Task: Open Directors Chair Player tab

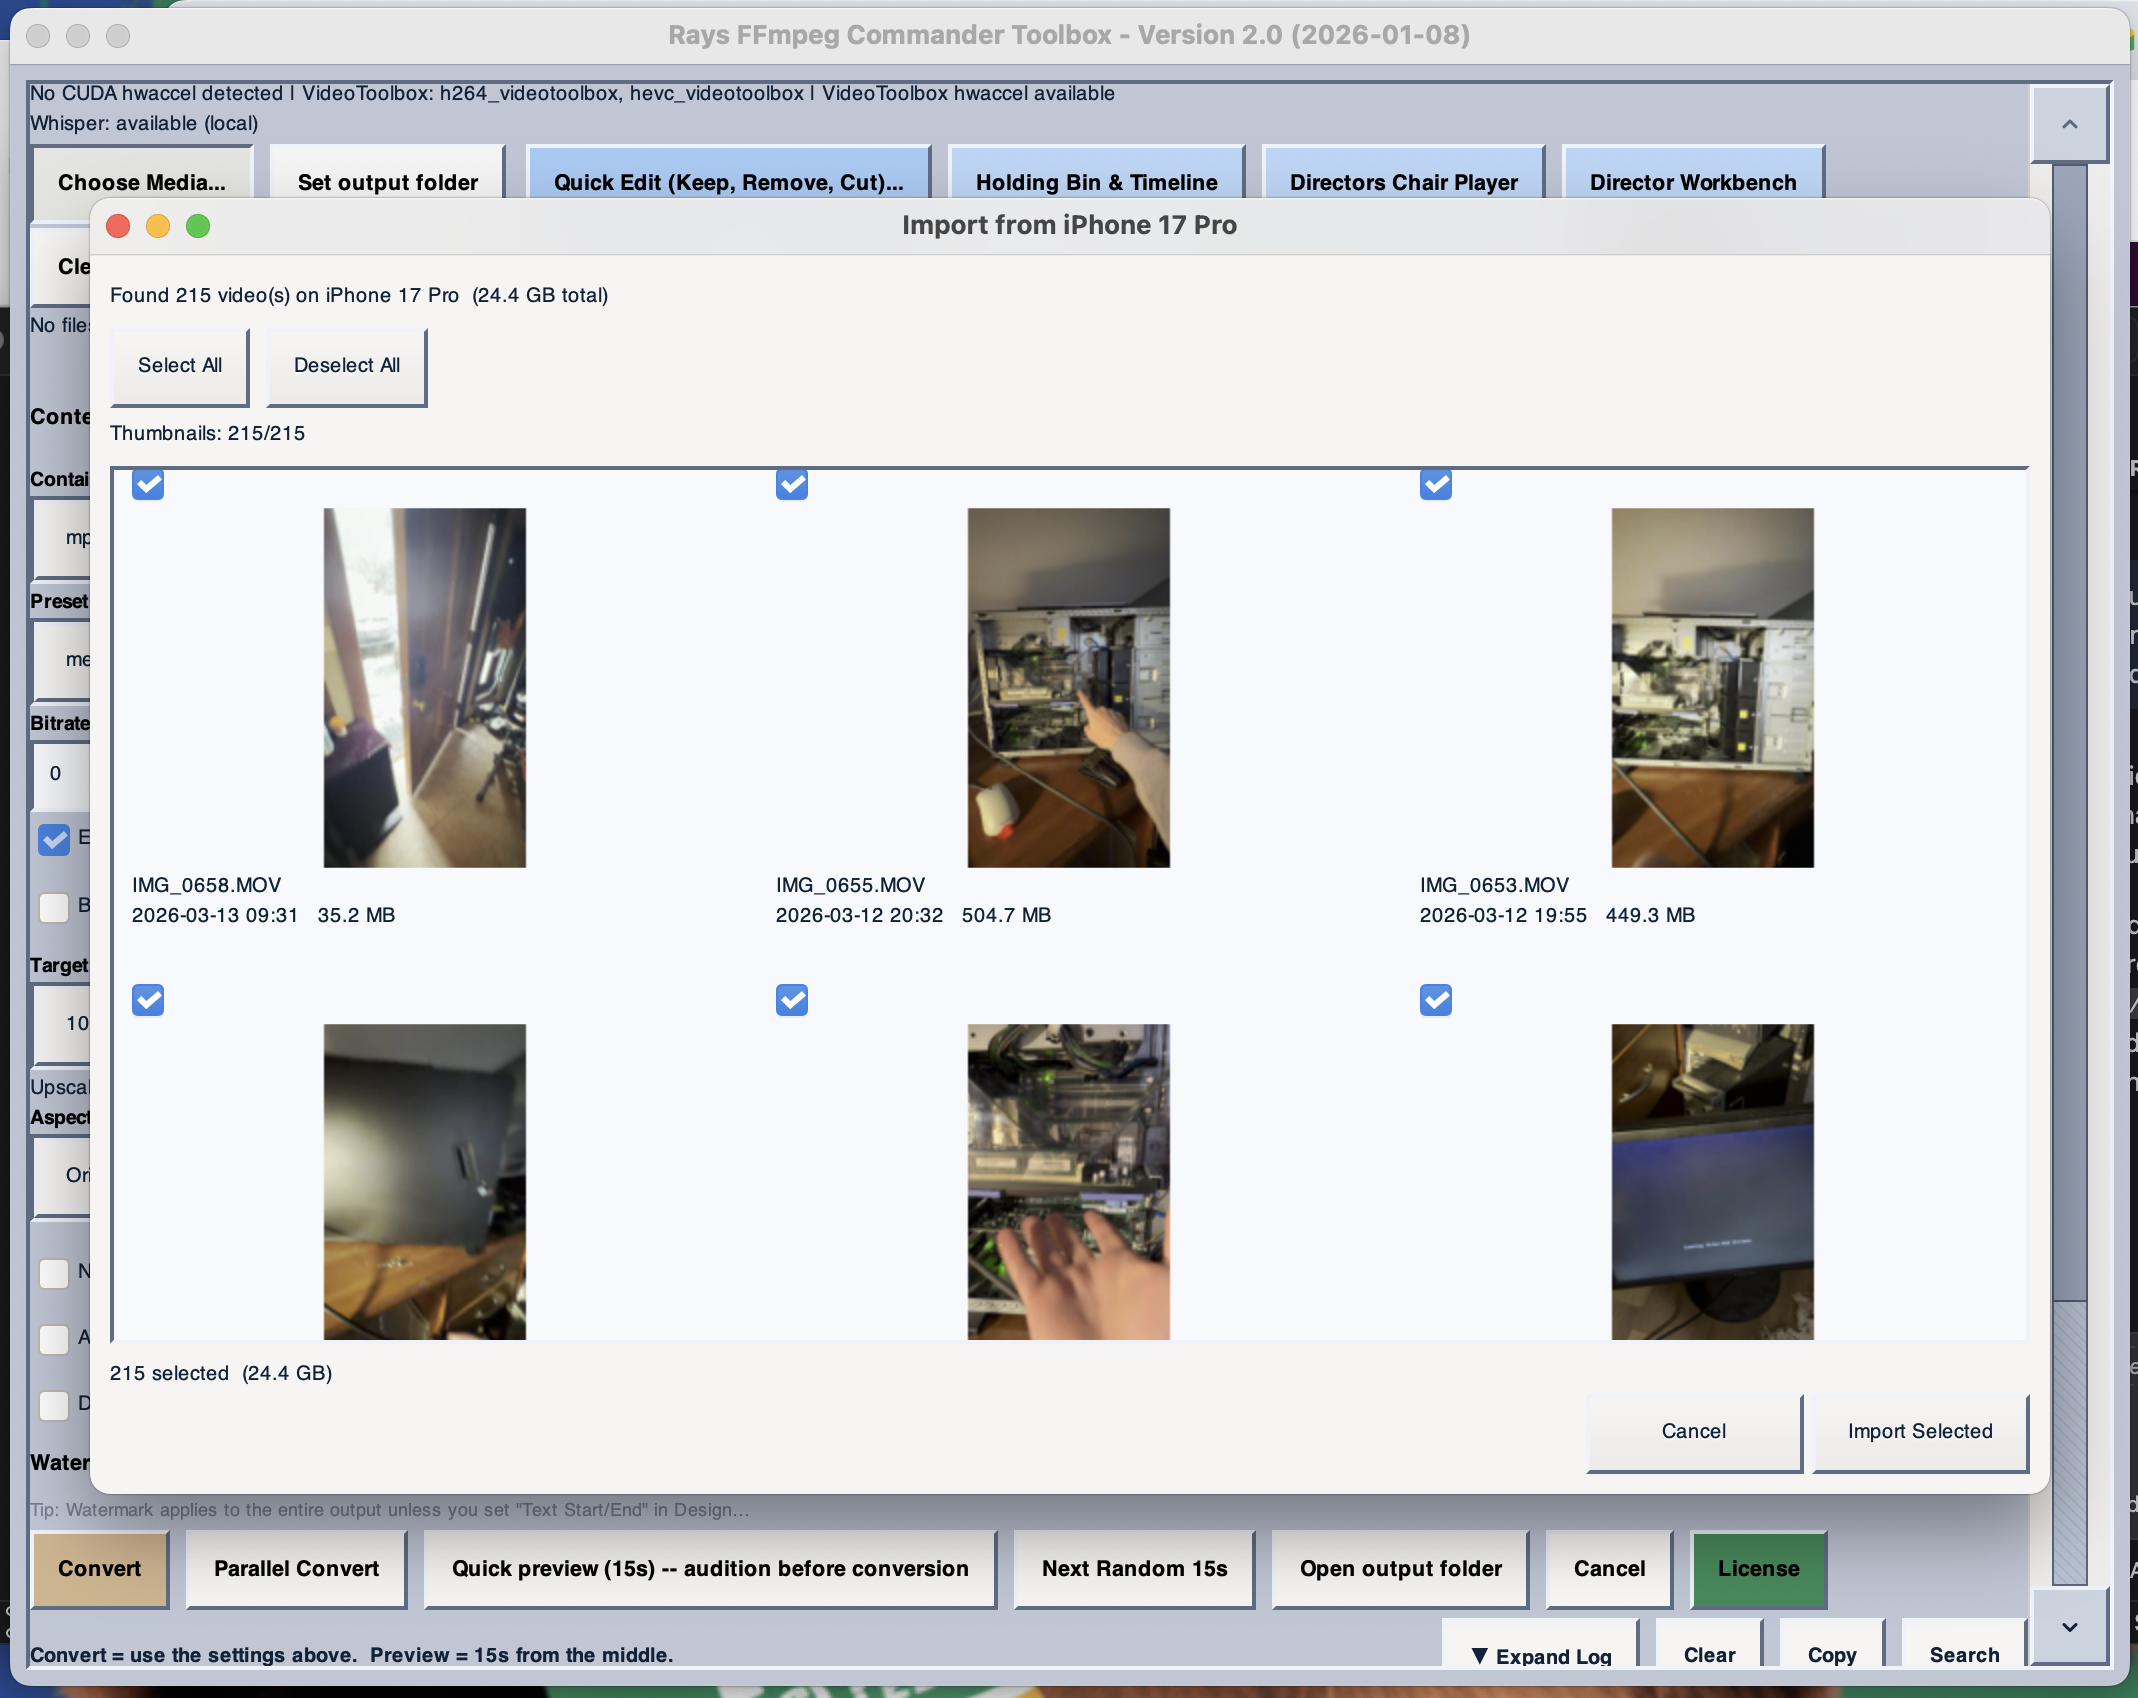Action: point(1403,182)
